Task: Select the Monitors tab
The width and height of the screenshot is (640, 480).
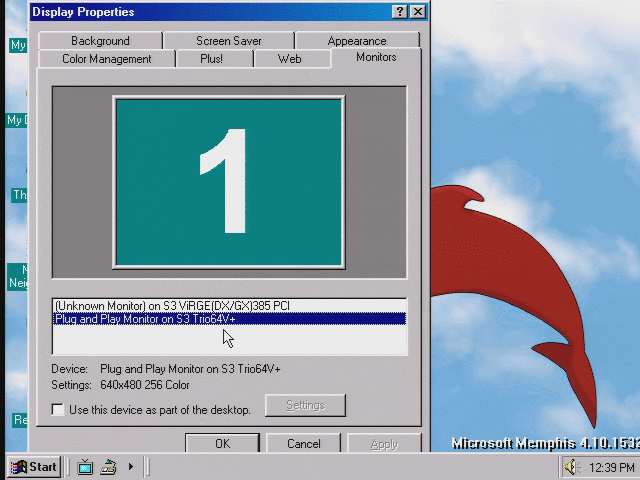Action: tap(376, 57)
